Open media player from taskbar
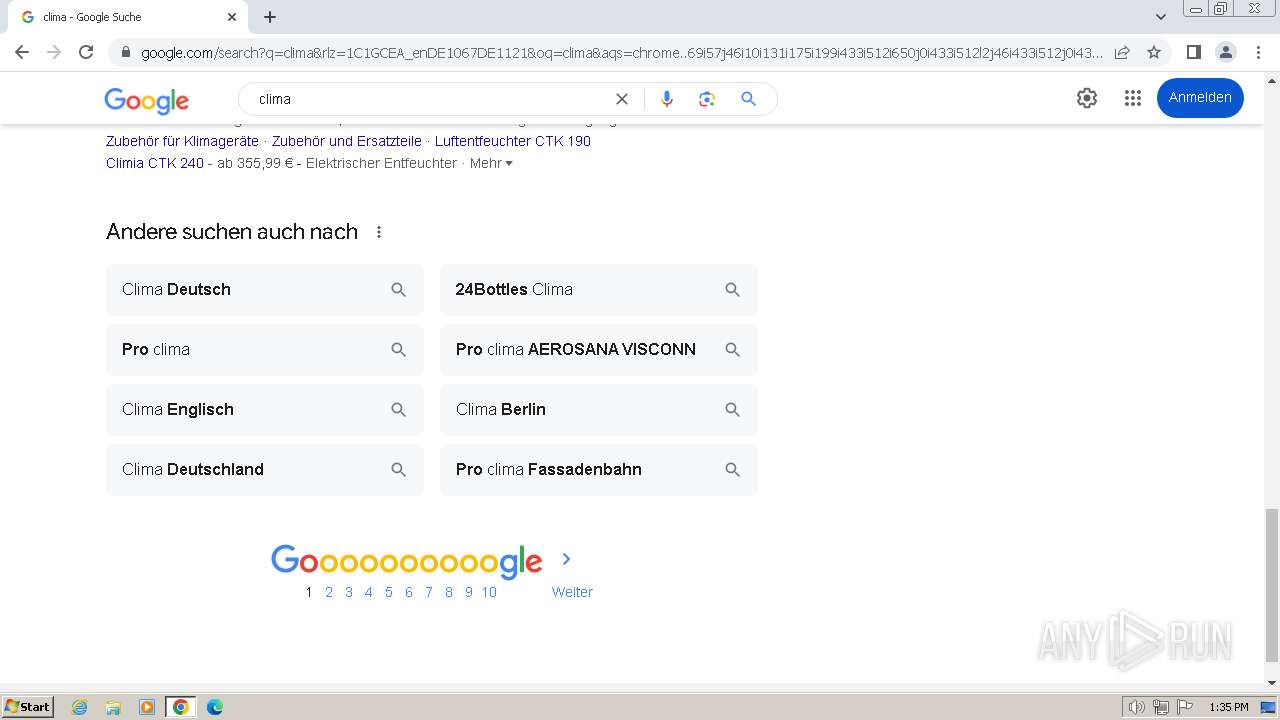The height and width of the screenshot is (720, 1280). click(x=147, y=707)
